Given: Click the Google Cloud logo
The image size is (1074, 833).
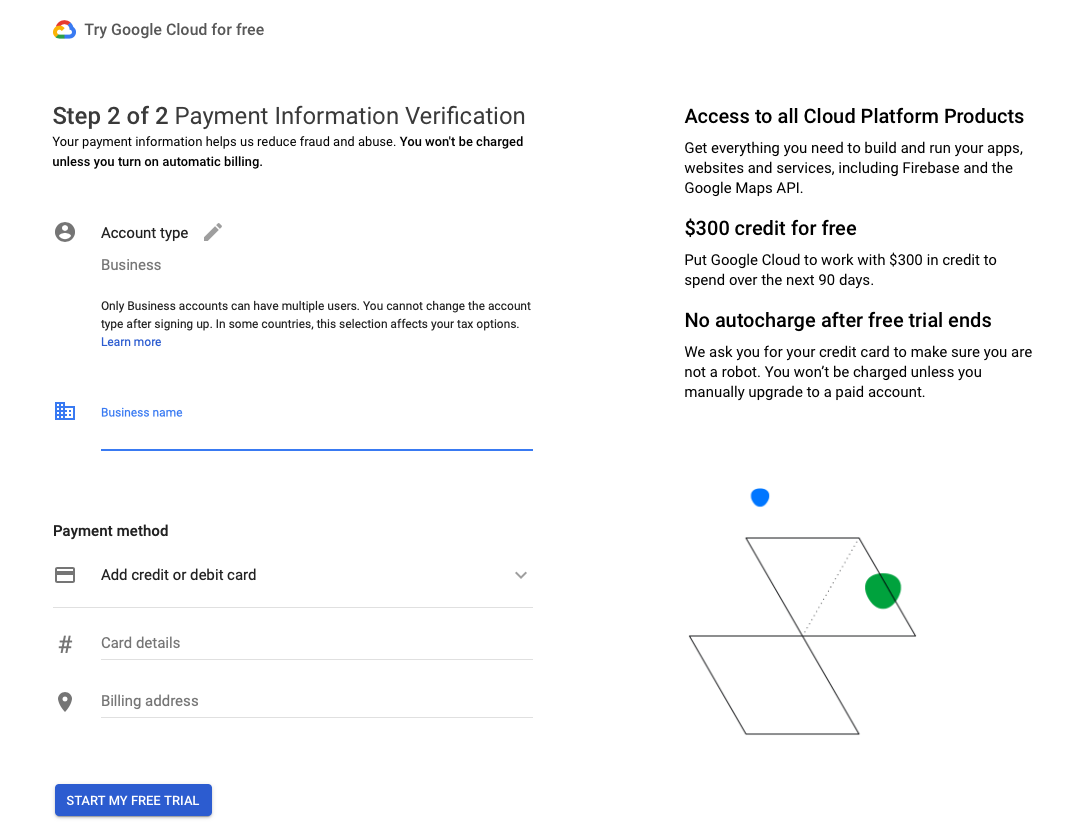Looking at the screenshot, I should (x=64, y=30).
